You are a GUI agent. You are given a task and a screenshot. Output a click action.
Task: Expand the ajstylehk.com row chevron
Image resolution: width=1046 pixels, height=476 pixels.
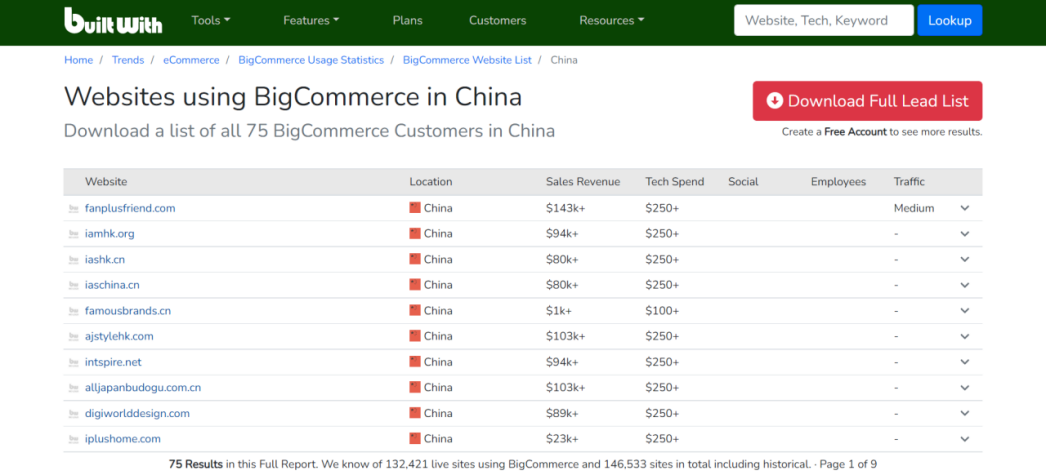964,336
